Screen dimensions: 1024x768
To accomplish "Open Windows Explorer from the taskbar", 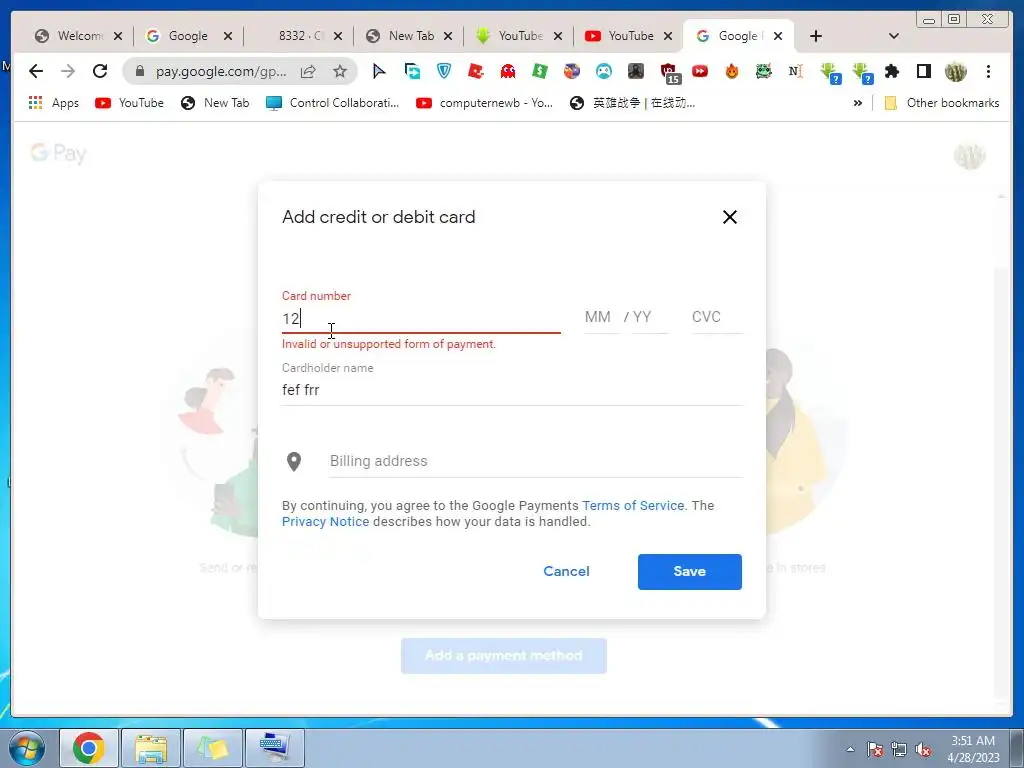I will (x=152, y=748).
